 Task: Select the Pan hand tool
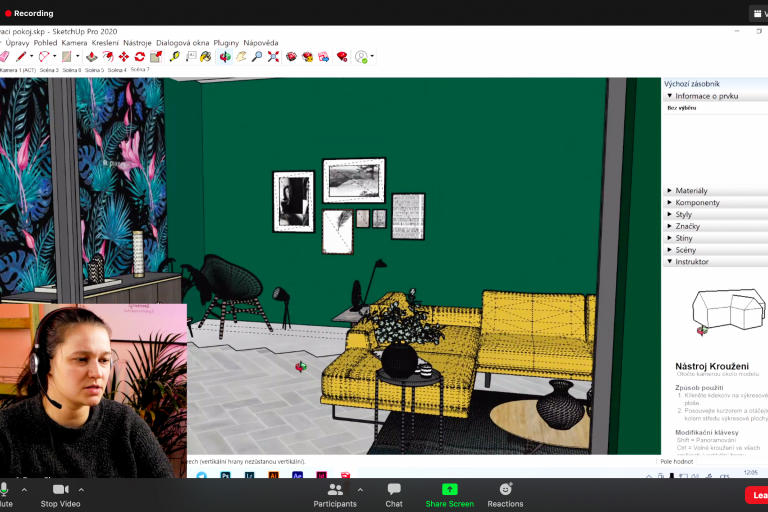tap(241, 57)
